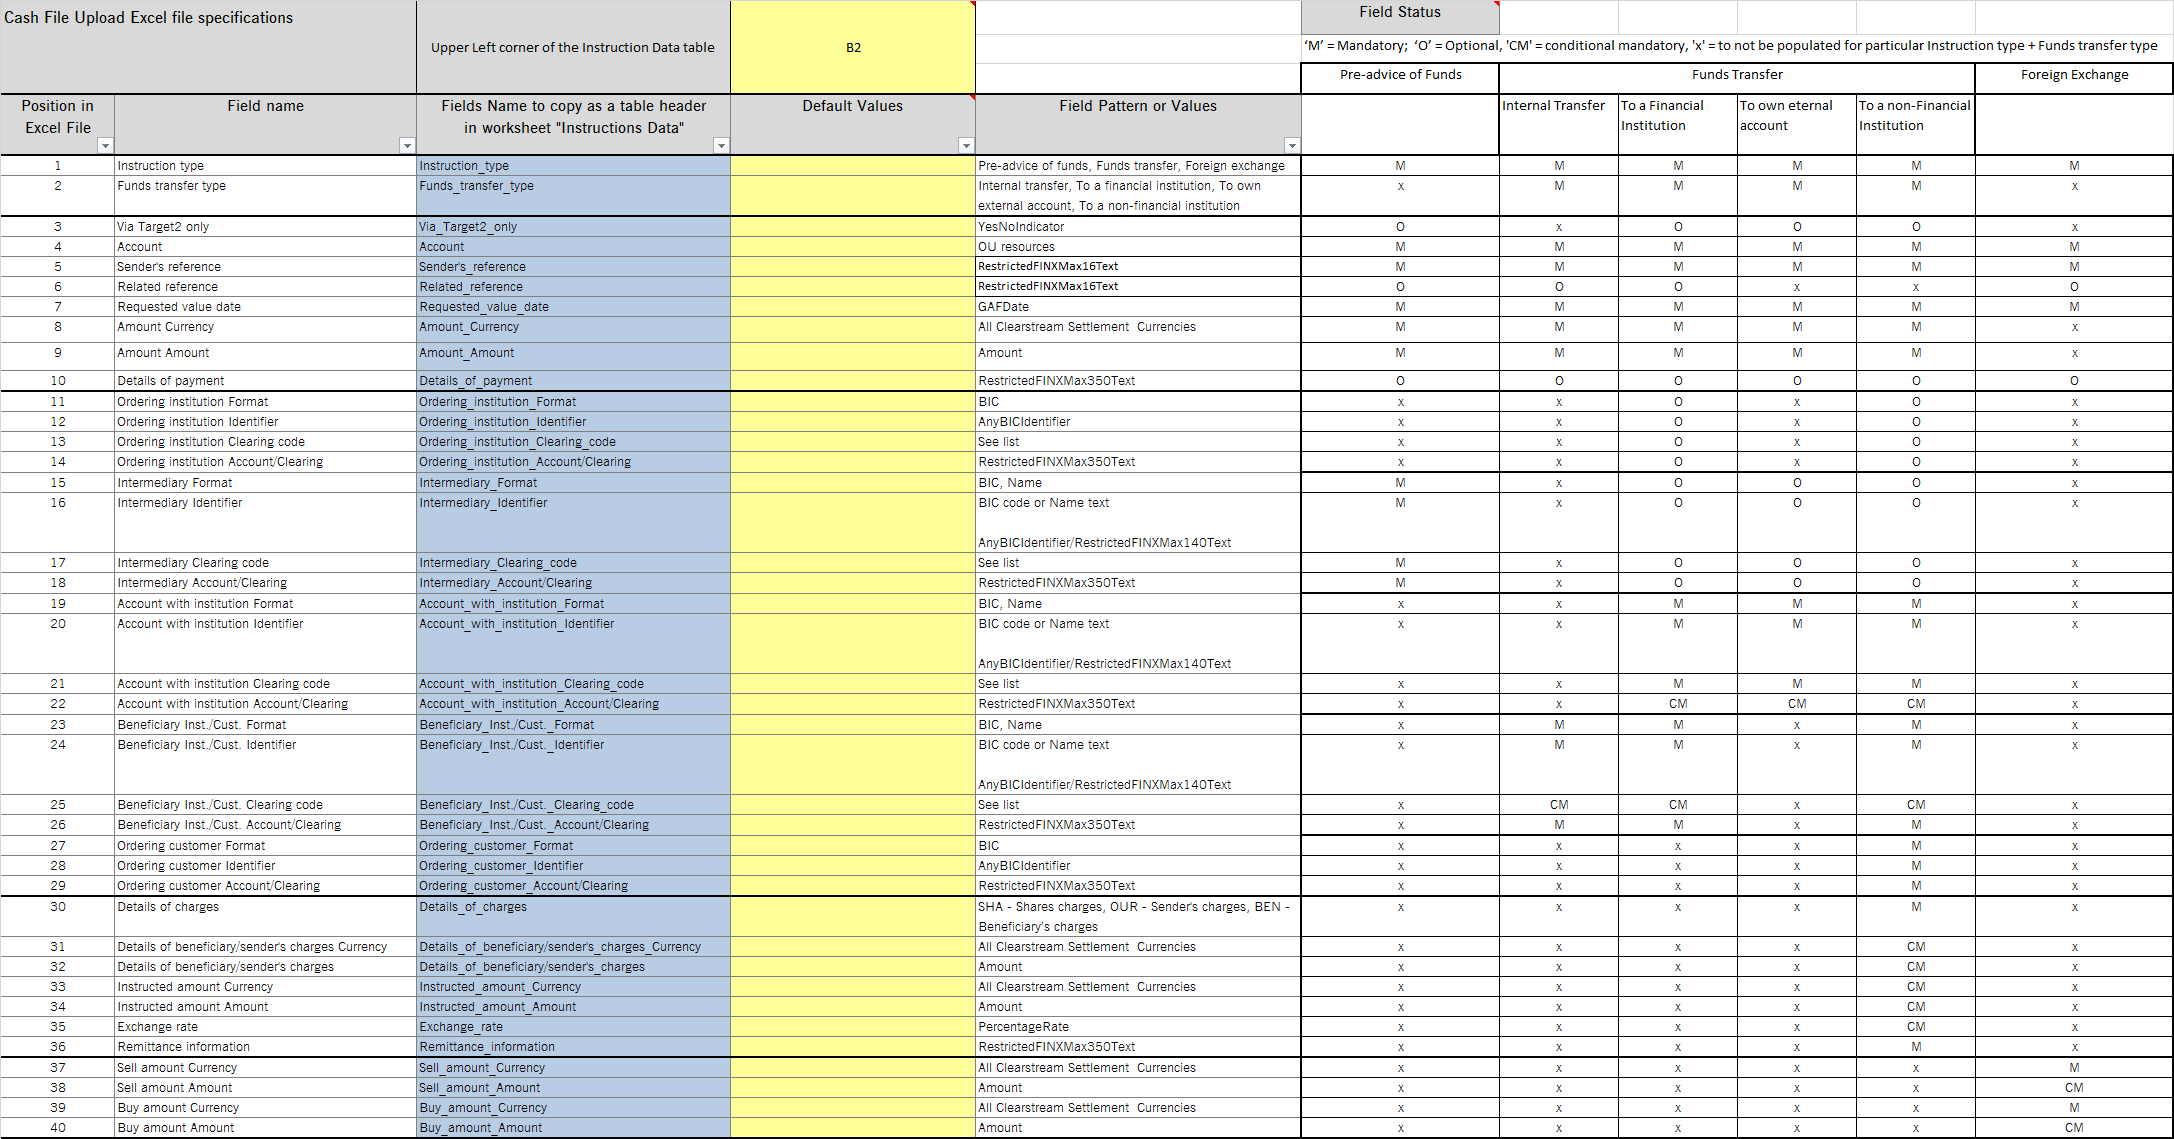Open the Field Pattern or Values filter dropdown

1292,146
